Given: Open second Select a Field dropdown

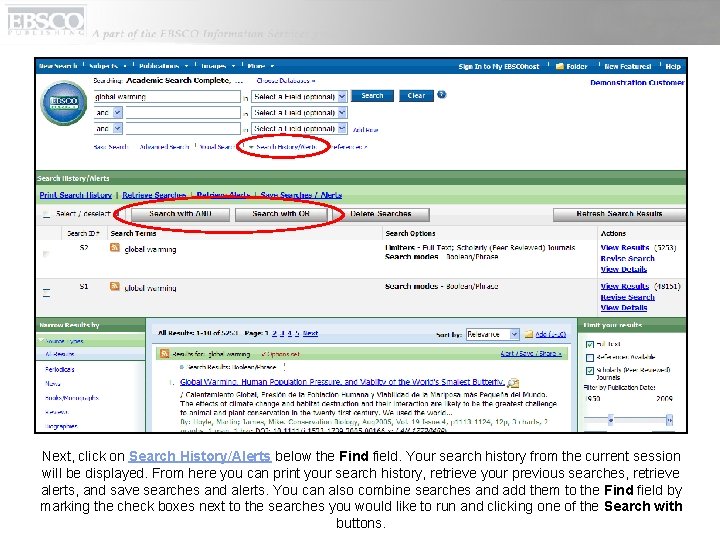Looking at the screenshot, I should coord(299,112).
